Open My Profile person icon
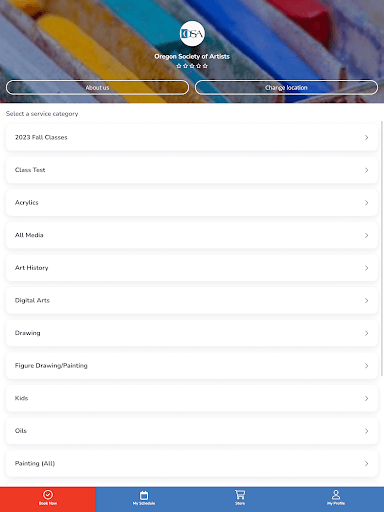384x512 pixels. [x=336, y=494]
